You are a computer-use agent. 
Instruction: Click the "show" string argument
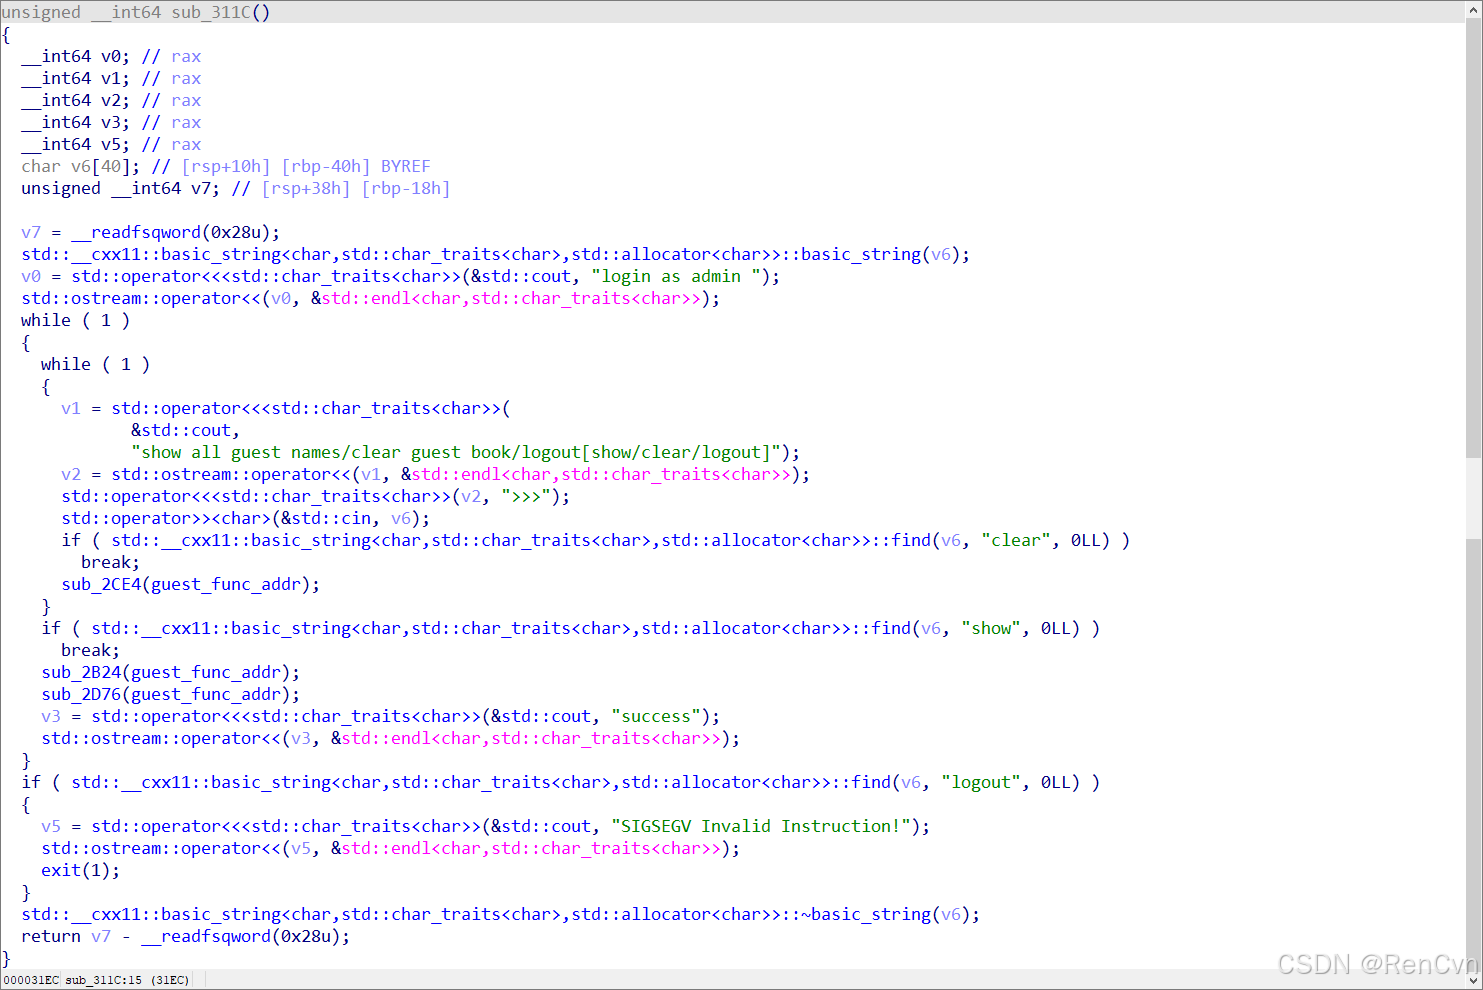tap(991, 628)
